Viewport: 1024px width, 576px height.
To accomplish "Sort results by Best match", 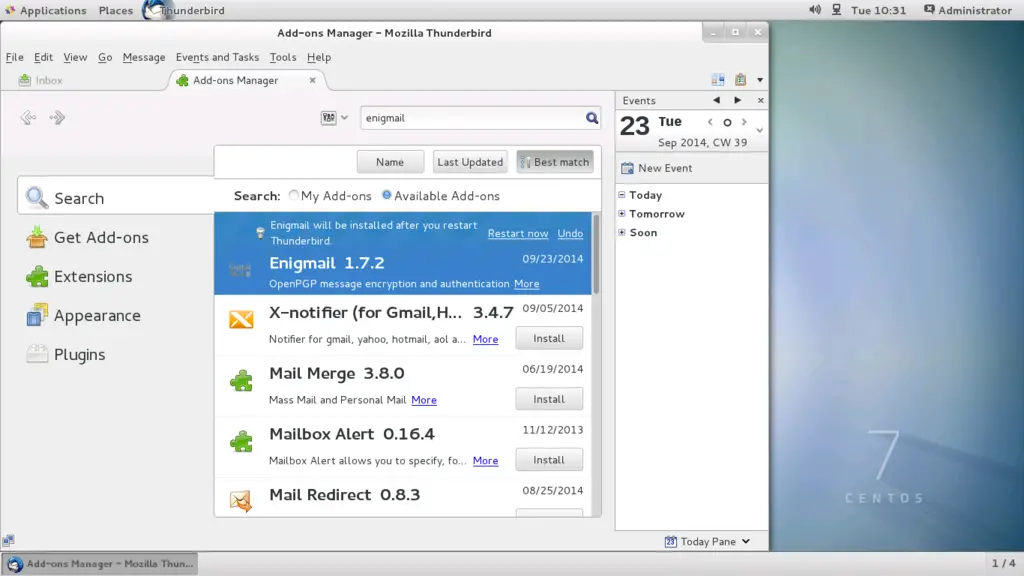I will click(555, 162).
